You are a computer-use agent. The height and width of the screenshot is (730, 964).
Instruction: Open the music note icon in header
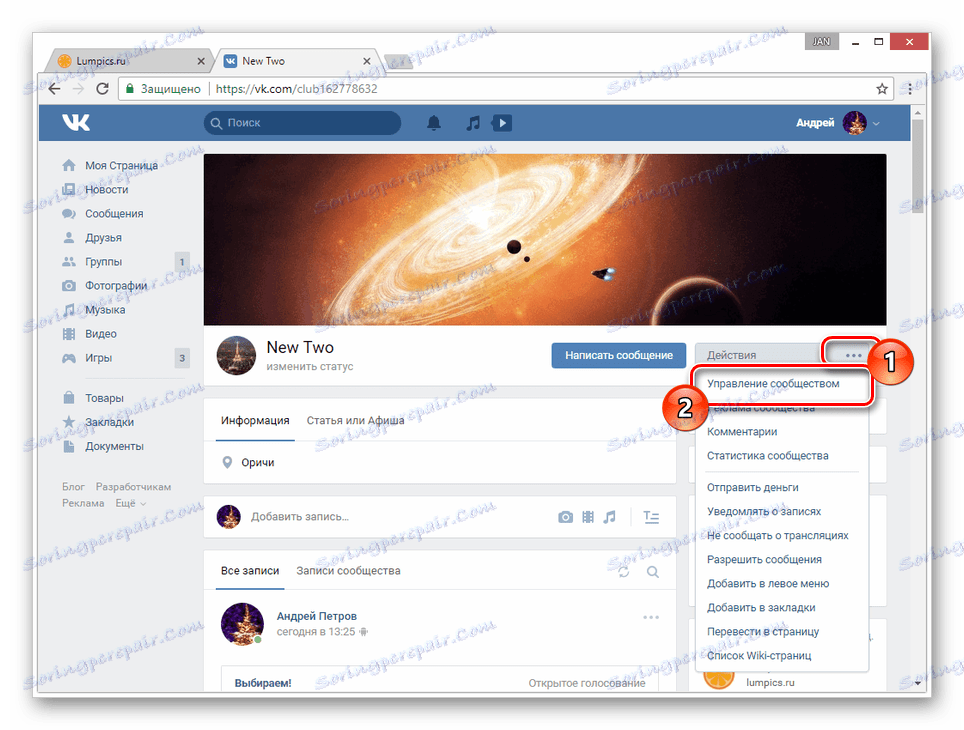(x=473, y=123)
